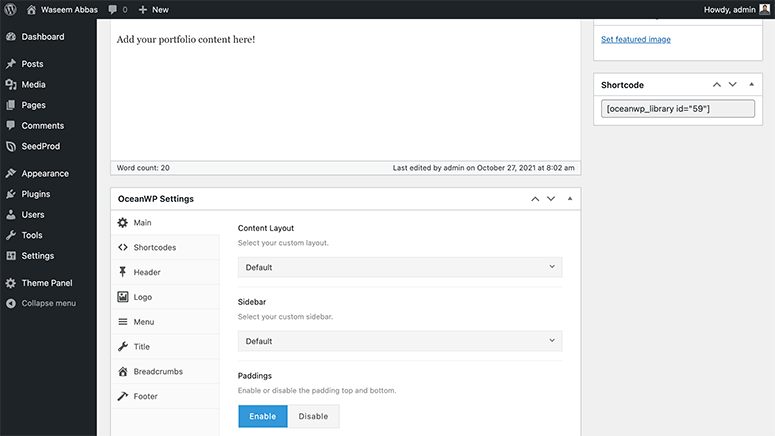
Task: Switch to the Footer settings tab
Action: click(x=165, y=396)
